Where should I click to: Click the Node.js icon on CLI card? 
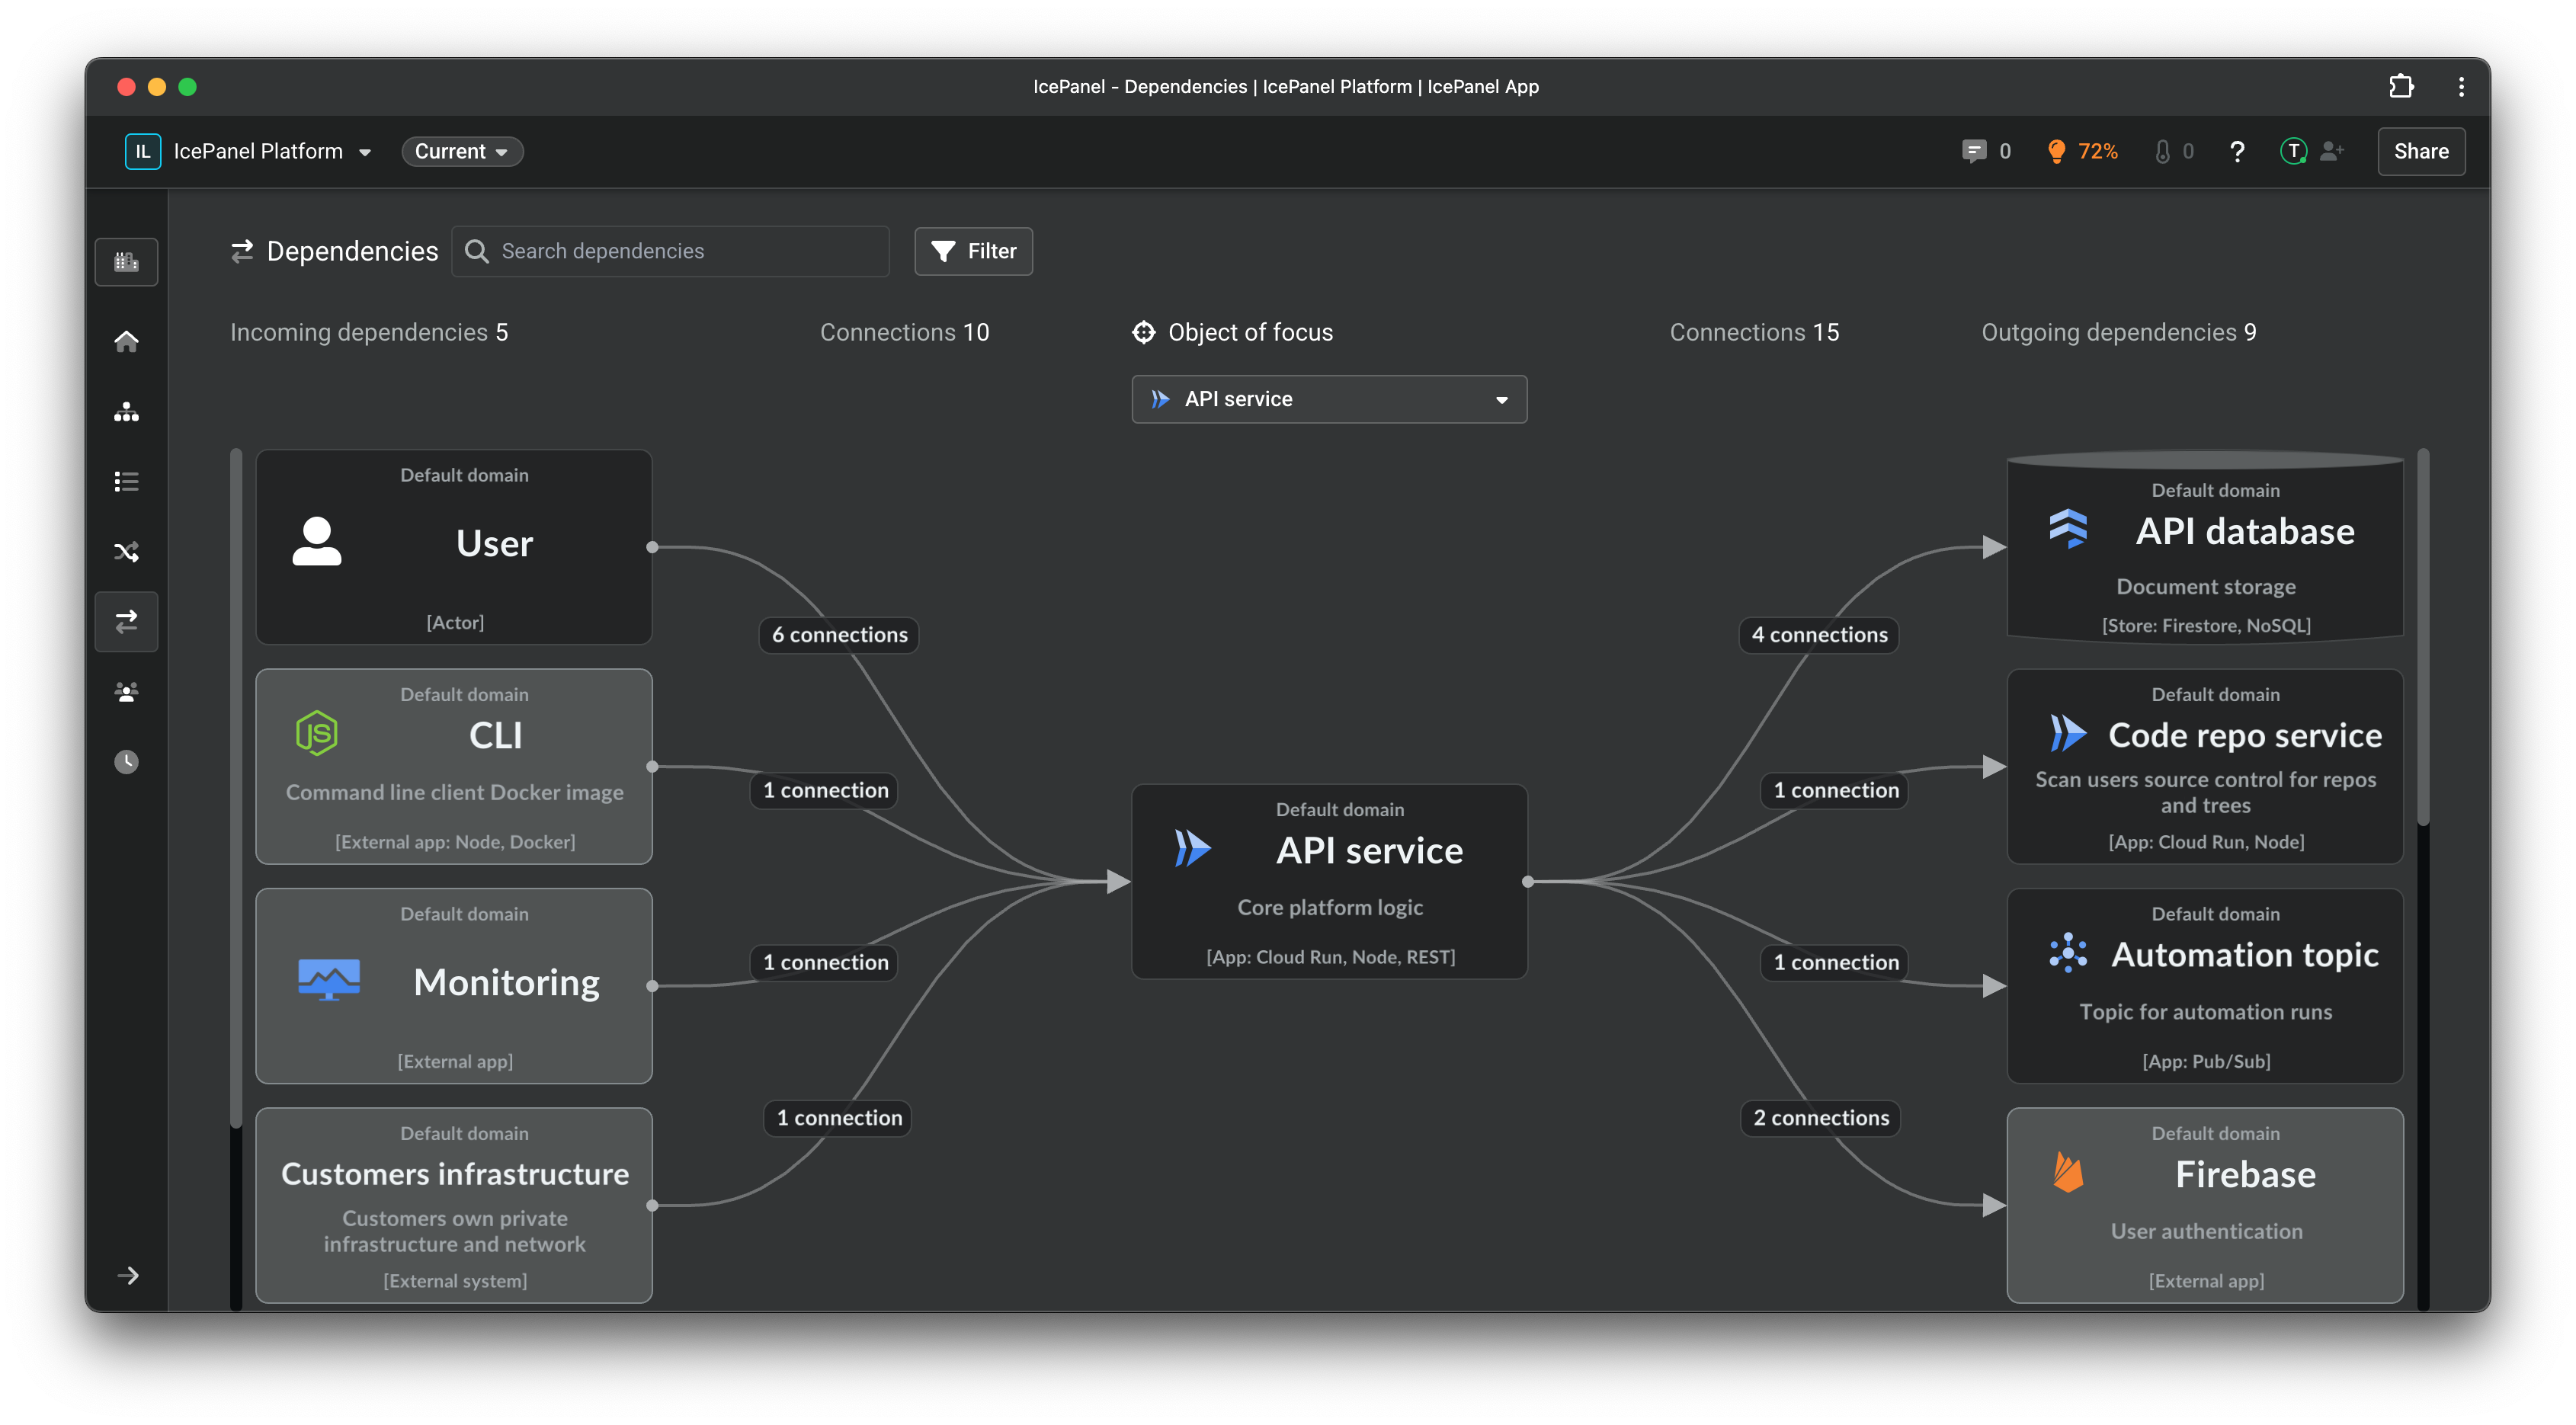[317, 733]
